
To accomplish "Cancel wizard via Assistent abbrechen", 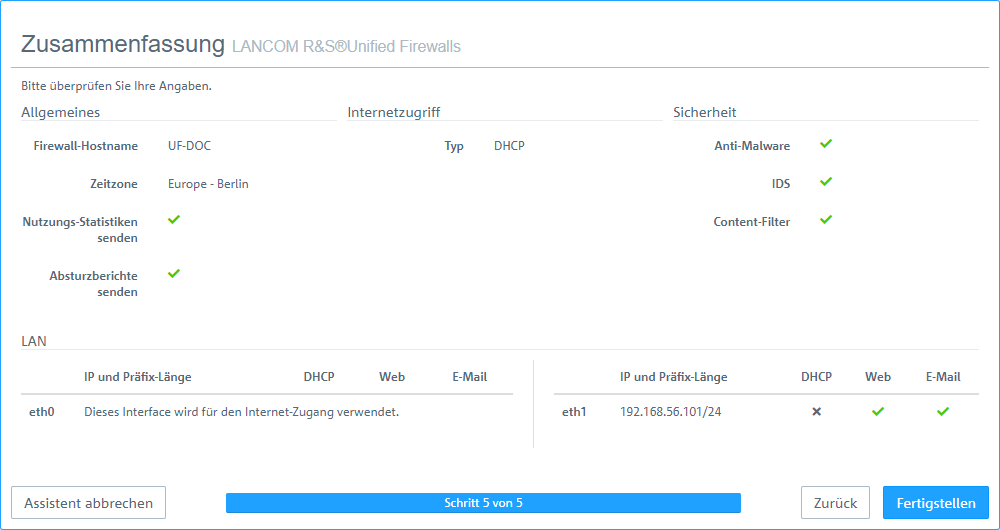I will point(88,503).
